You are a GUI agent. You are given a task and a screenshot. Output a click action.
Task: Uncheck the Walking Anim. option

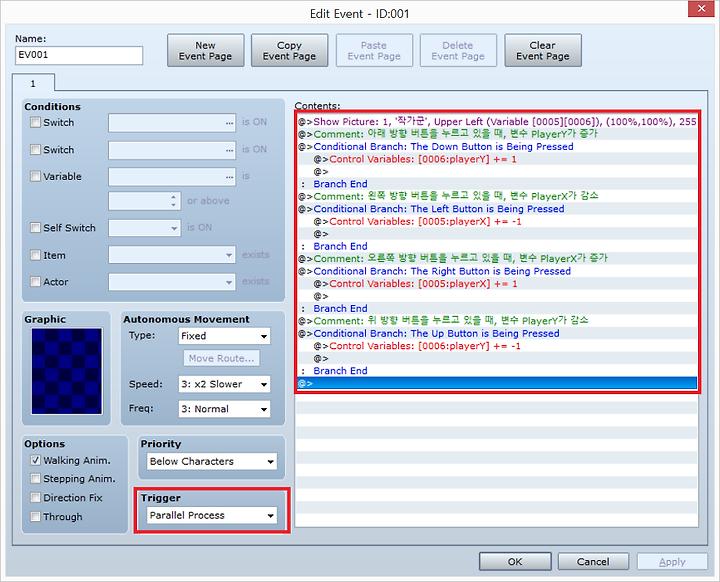(x=35, y=460)
